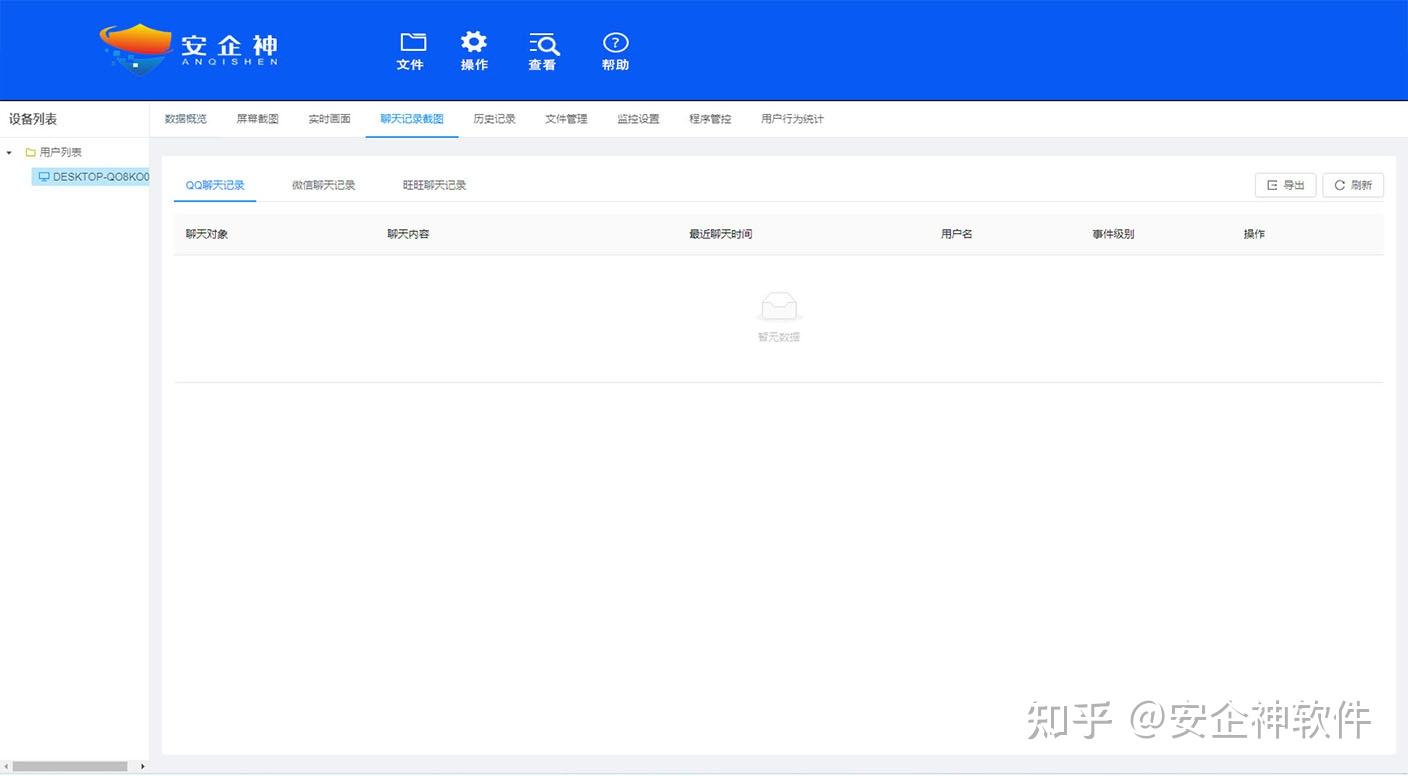The width and height of the screenshot is (1408, 776).
Task: Click the 操作 column header in table
Action: 1254,234
